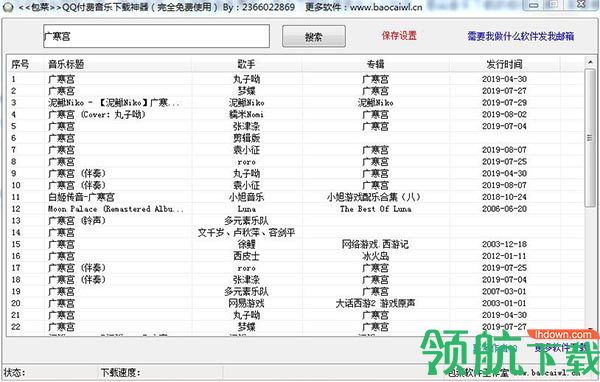
Task: Click singer 张津涤 in row 5
Action: 246,126
